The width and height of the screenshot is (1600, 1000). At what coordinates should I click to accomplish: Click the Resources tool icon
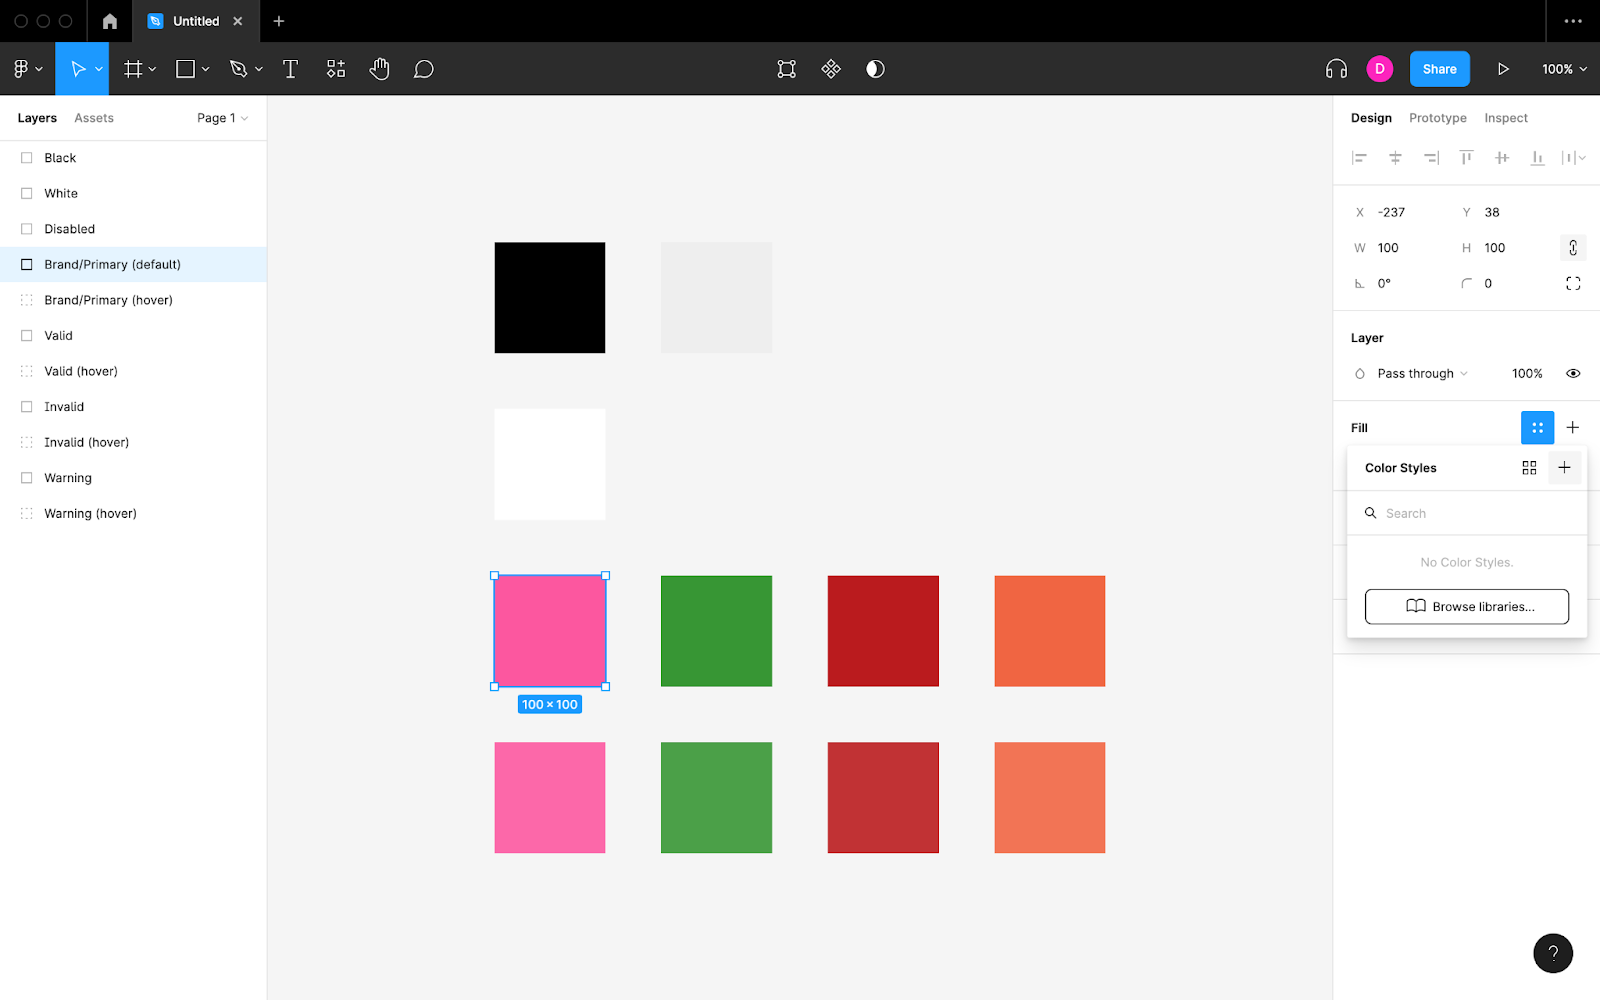(x=336, y=69)
